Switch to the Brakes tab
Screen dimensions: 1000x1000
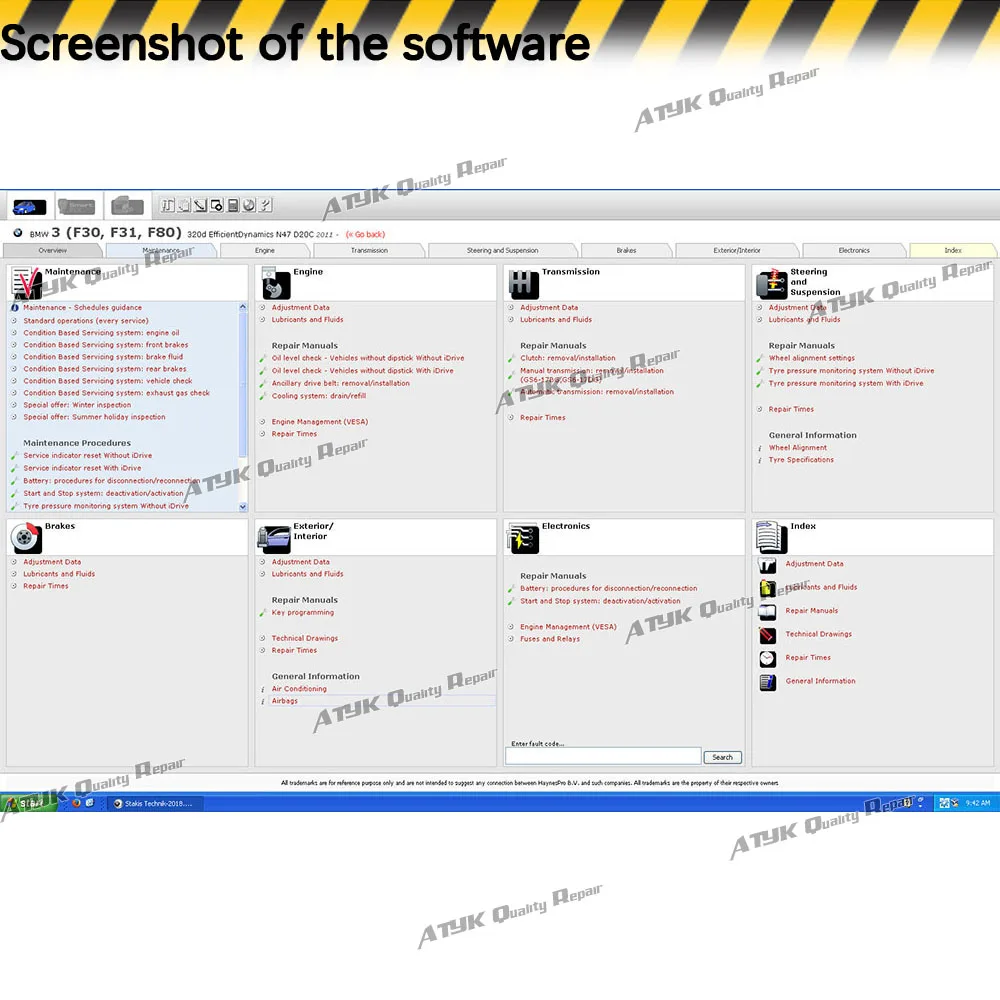click(x=626, y=251)
